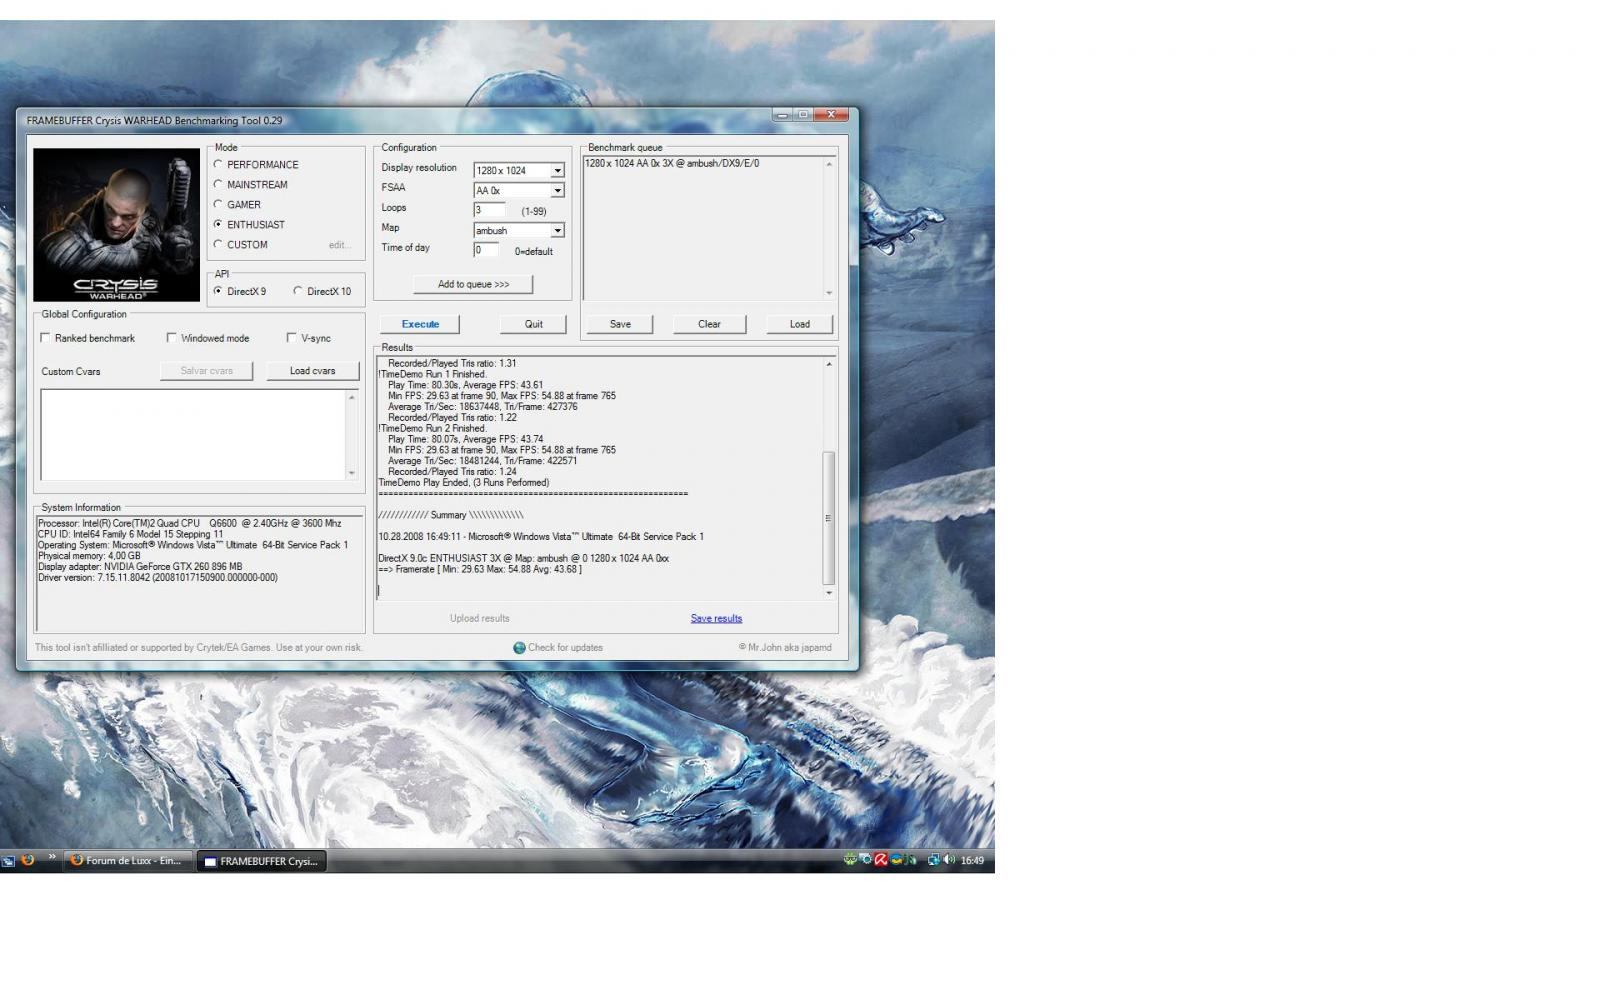Viewport: 1600px width, 1000px height.
Task: Click the Mr.John aka japamd credit
Action: pos(785,648)
